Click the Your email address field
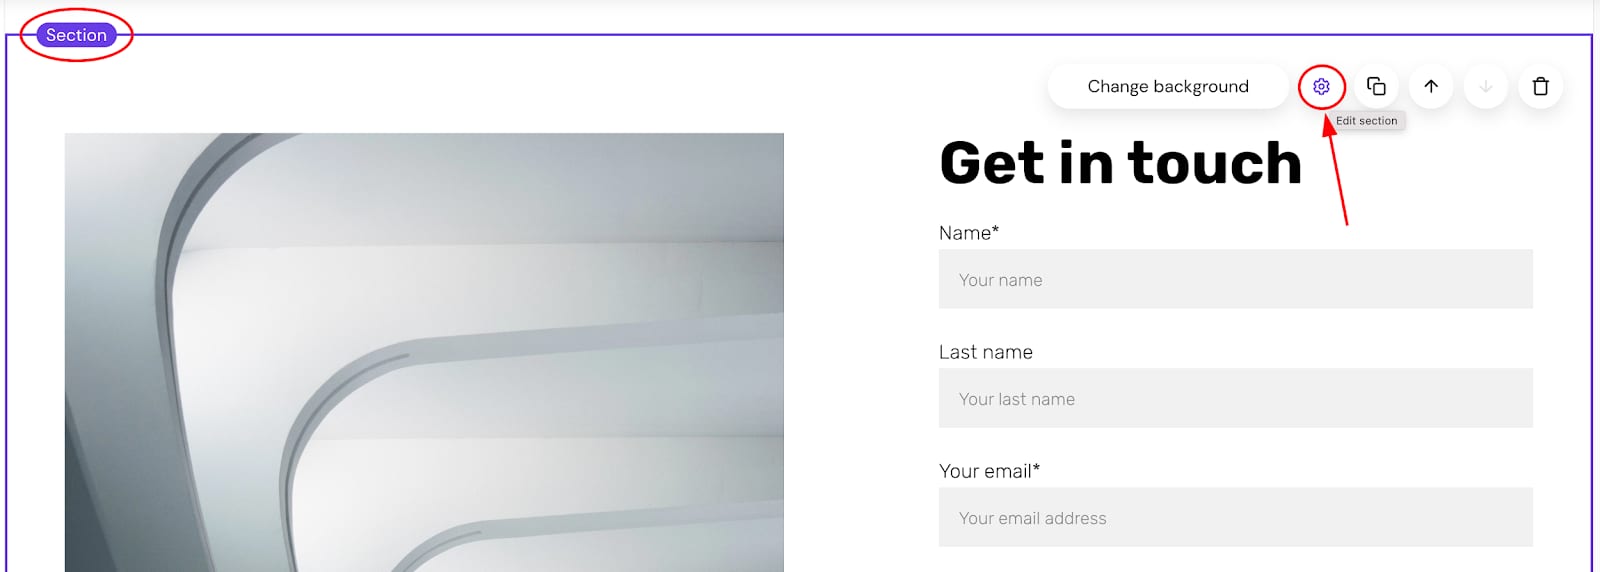Screen dimensions: 1600x572 [1235, 517]
